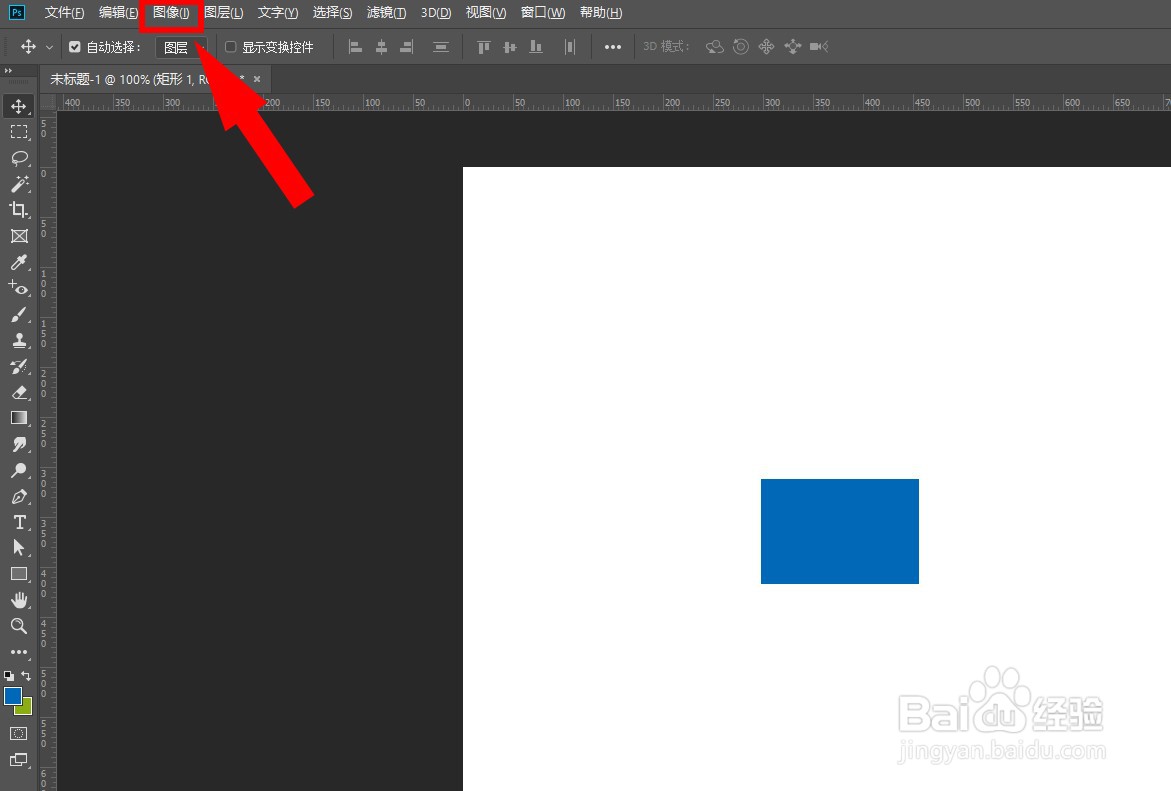Select the Horizontal Type tool

click(19, 522)
